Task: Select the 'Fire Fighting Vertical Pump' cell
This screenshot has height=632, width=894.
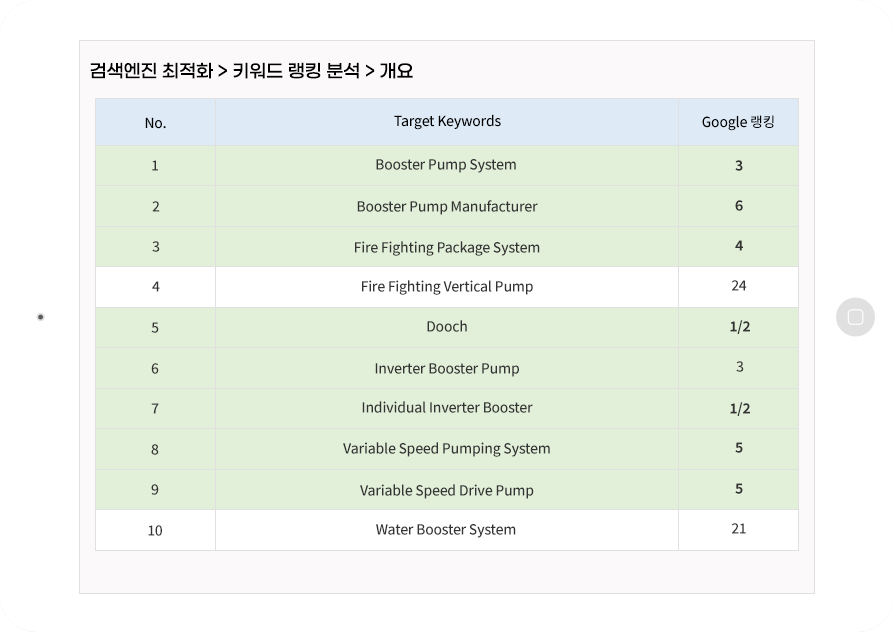Action: (447, 287)
